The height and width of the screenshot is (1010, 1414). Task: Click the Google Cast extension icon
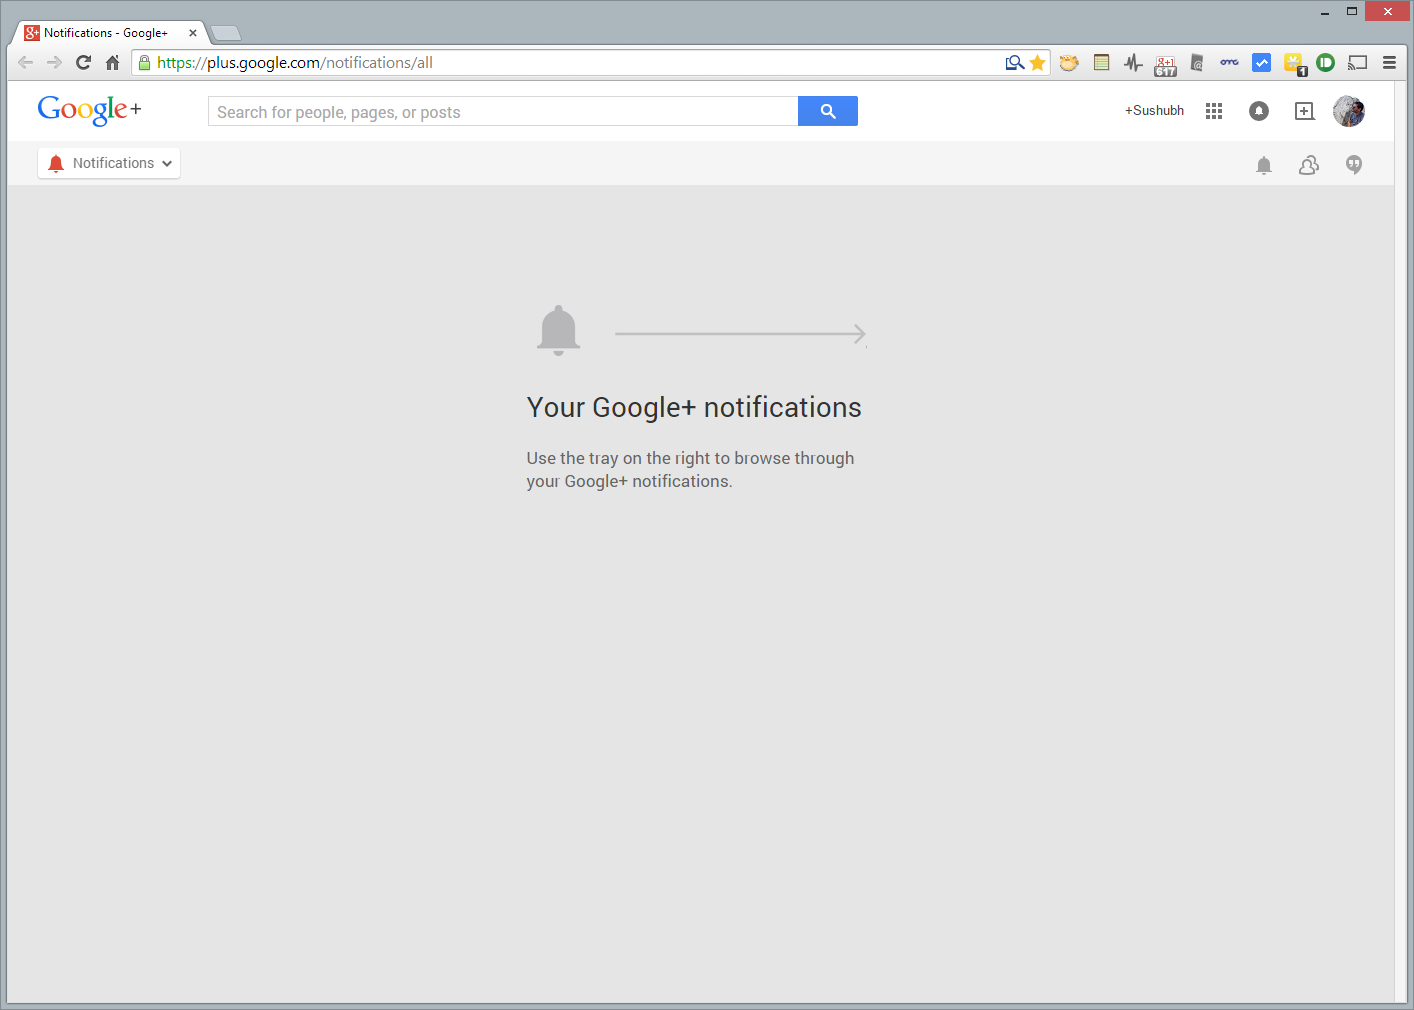pos(1357,63)
